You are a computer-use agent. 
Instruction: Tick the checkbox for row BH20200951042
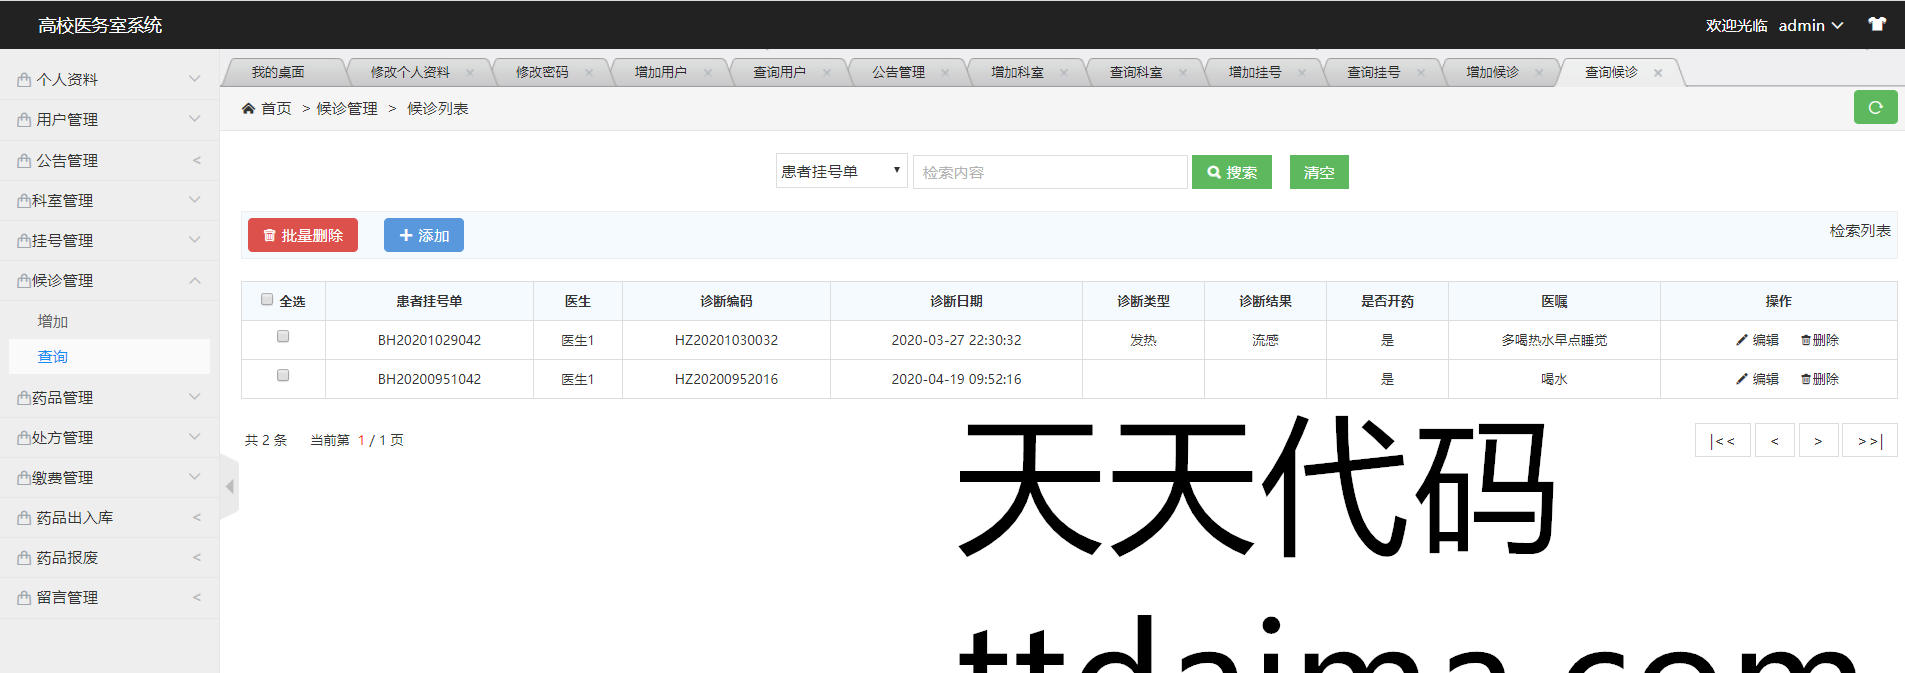click(283, 376)
